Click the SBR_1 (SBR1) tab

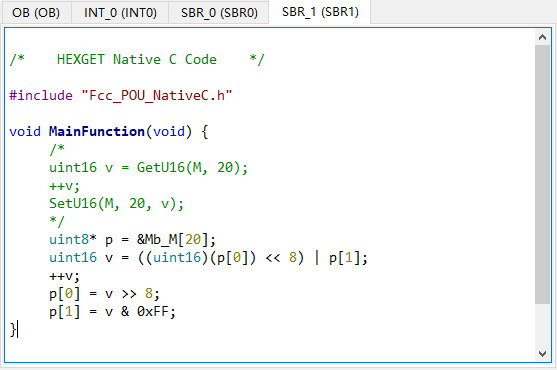320,12
